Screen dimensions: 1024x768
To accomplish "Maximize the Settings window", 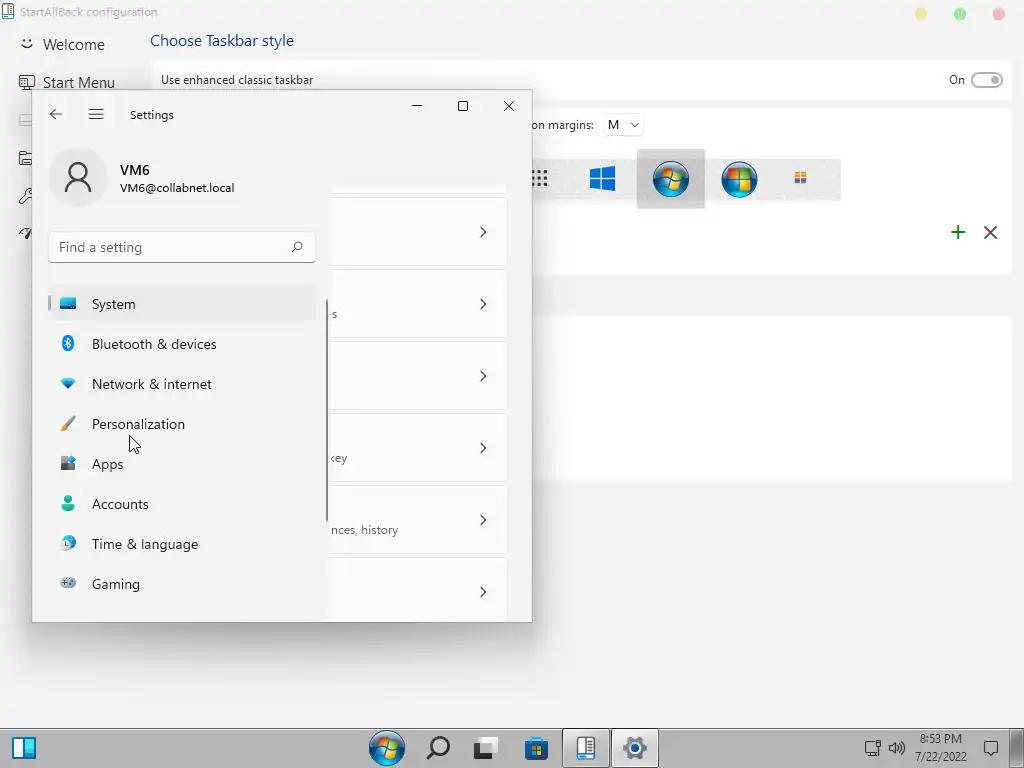I will coord(463,106).
